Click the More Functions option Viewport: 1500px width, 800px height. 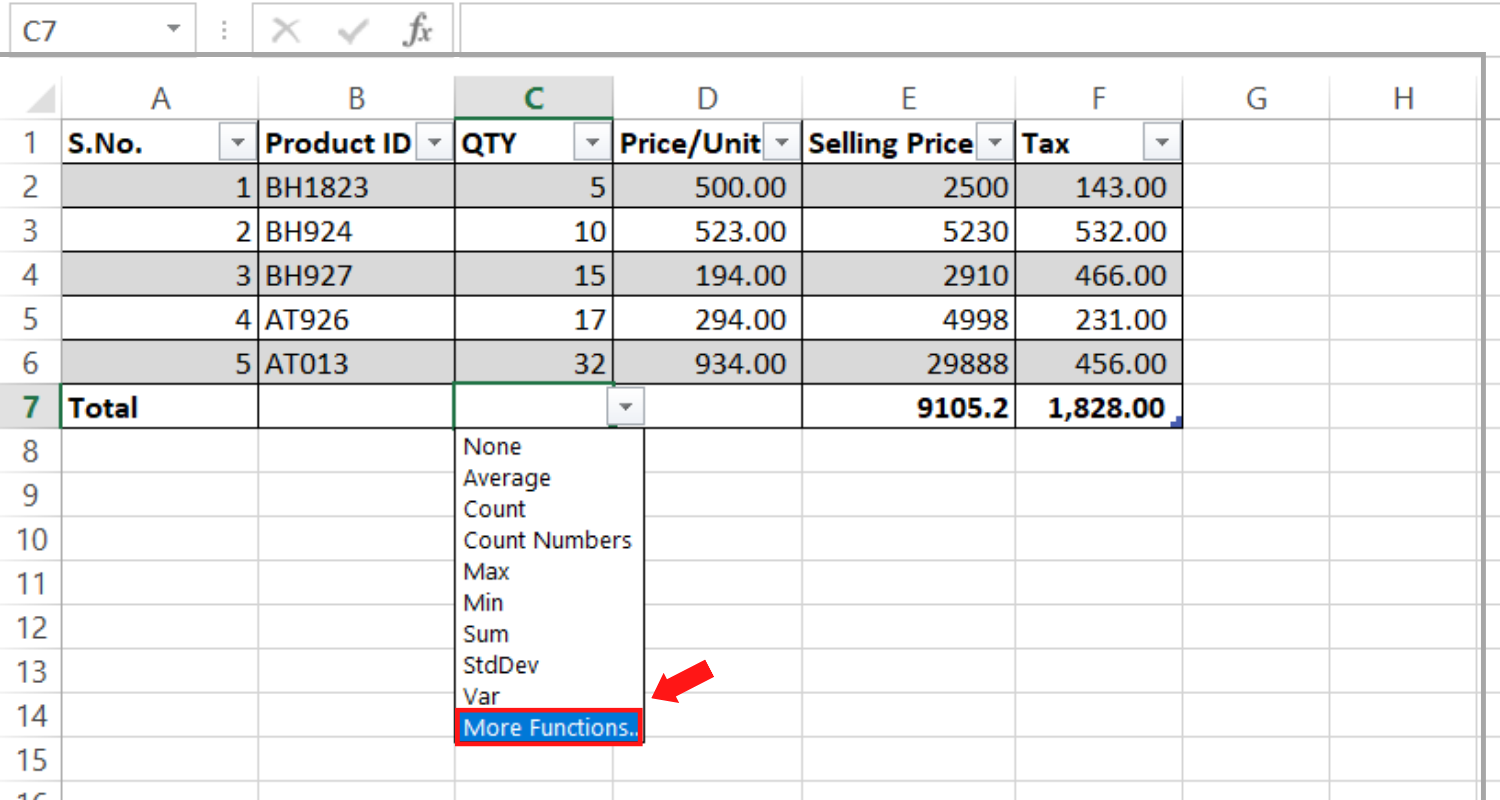(x=547, y=728)
